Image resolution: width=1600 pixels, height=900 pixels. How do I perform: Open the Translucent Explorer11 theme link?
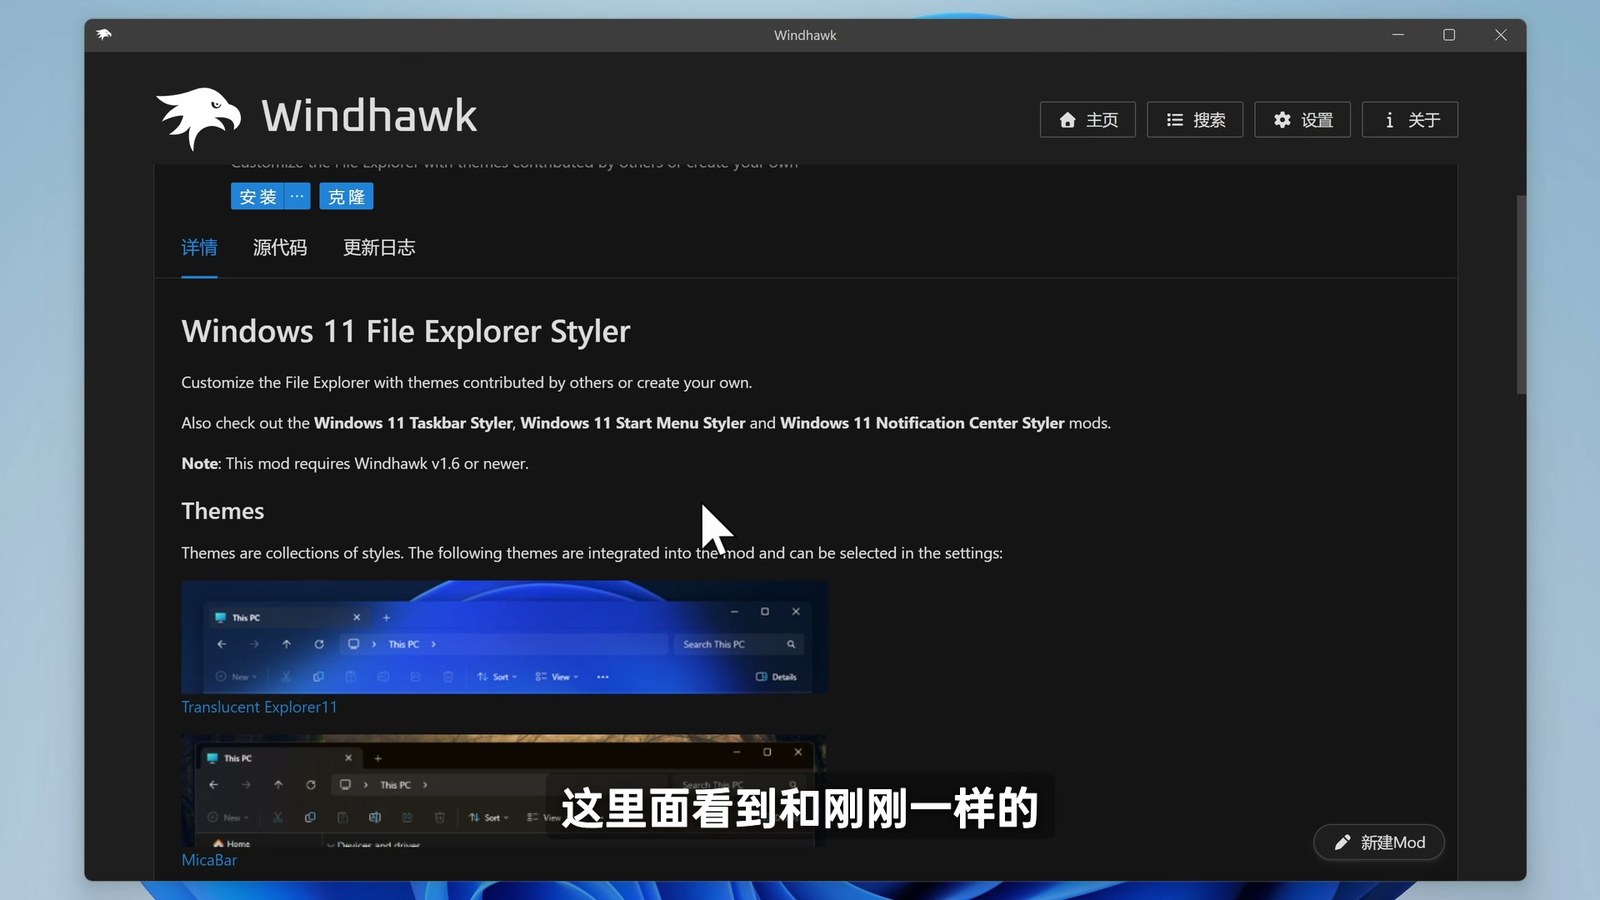point(259,707)
